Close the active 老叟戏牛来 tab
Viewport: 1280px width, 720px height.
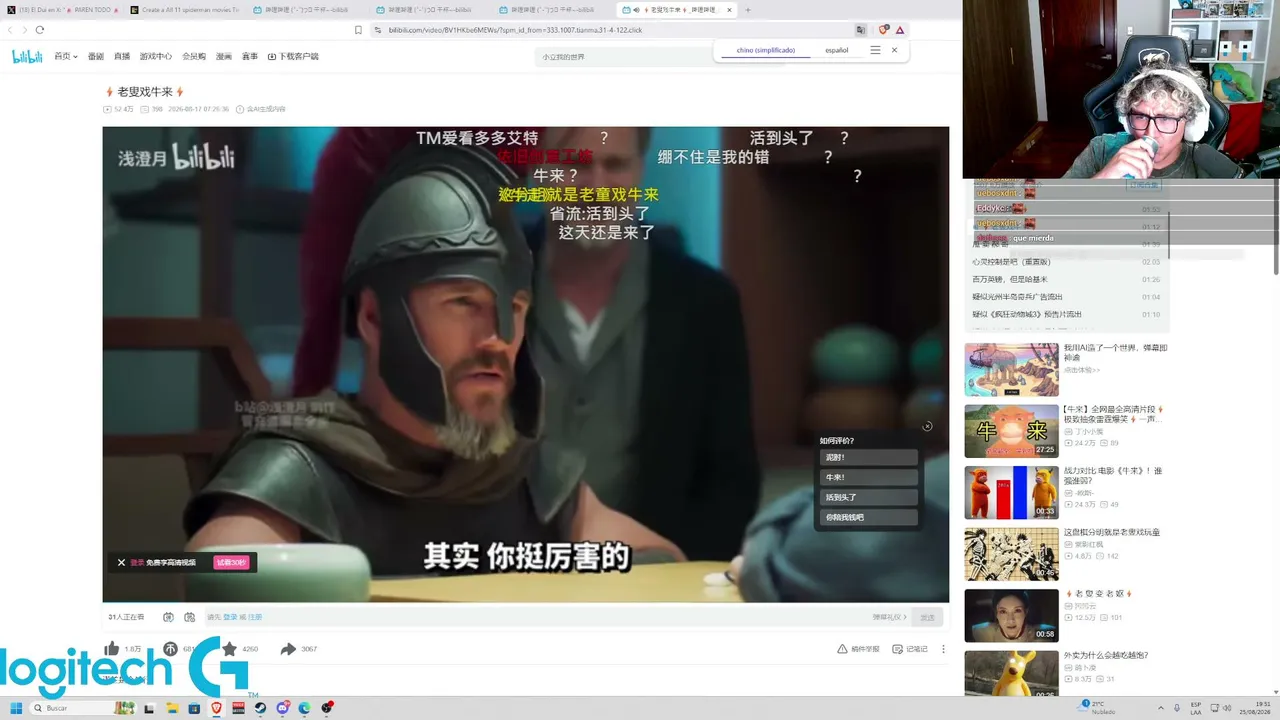(x=729, y=10)
